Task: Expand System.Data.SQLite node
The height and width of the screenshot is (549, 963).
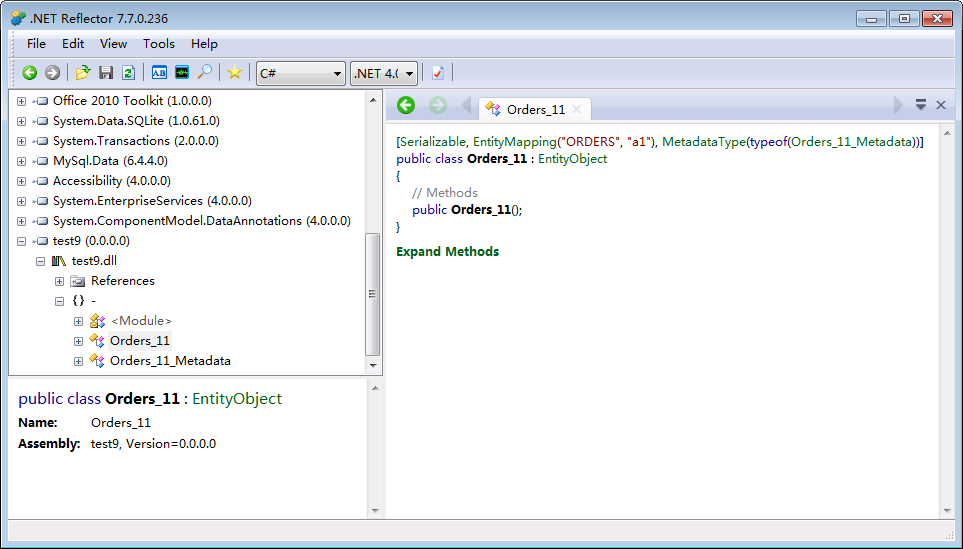Action: tap(21, 122)
